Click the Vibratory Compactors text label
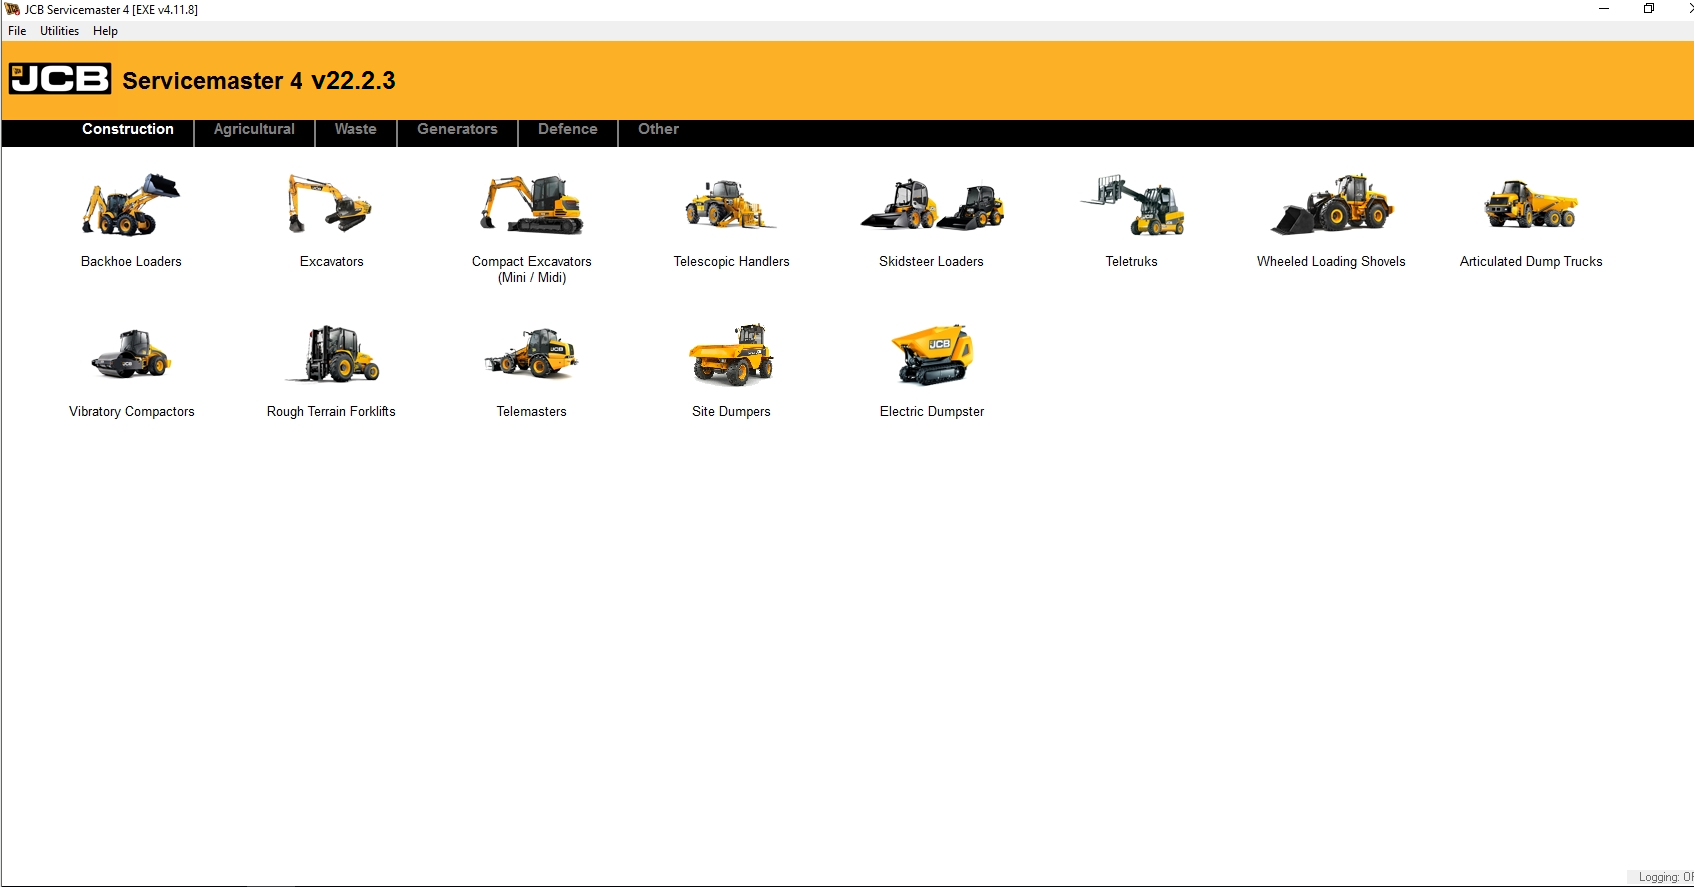The image size is (1696, 890). click(x=132, y=412)
